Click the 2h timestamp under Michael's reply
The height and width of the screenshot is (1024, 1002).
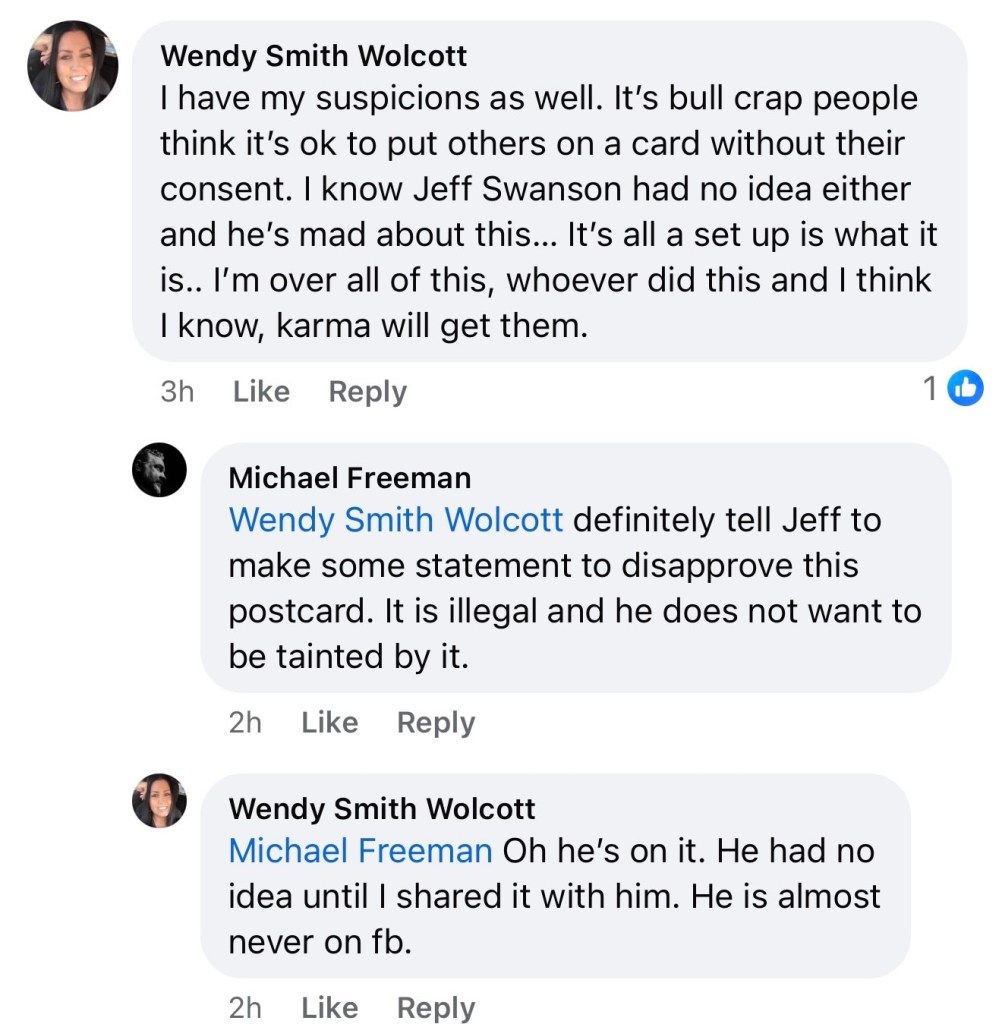(245, 722)
